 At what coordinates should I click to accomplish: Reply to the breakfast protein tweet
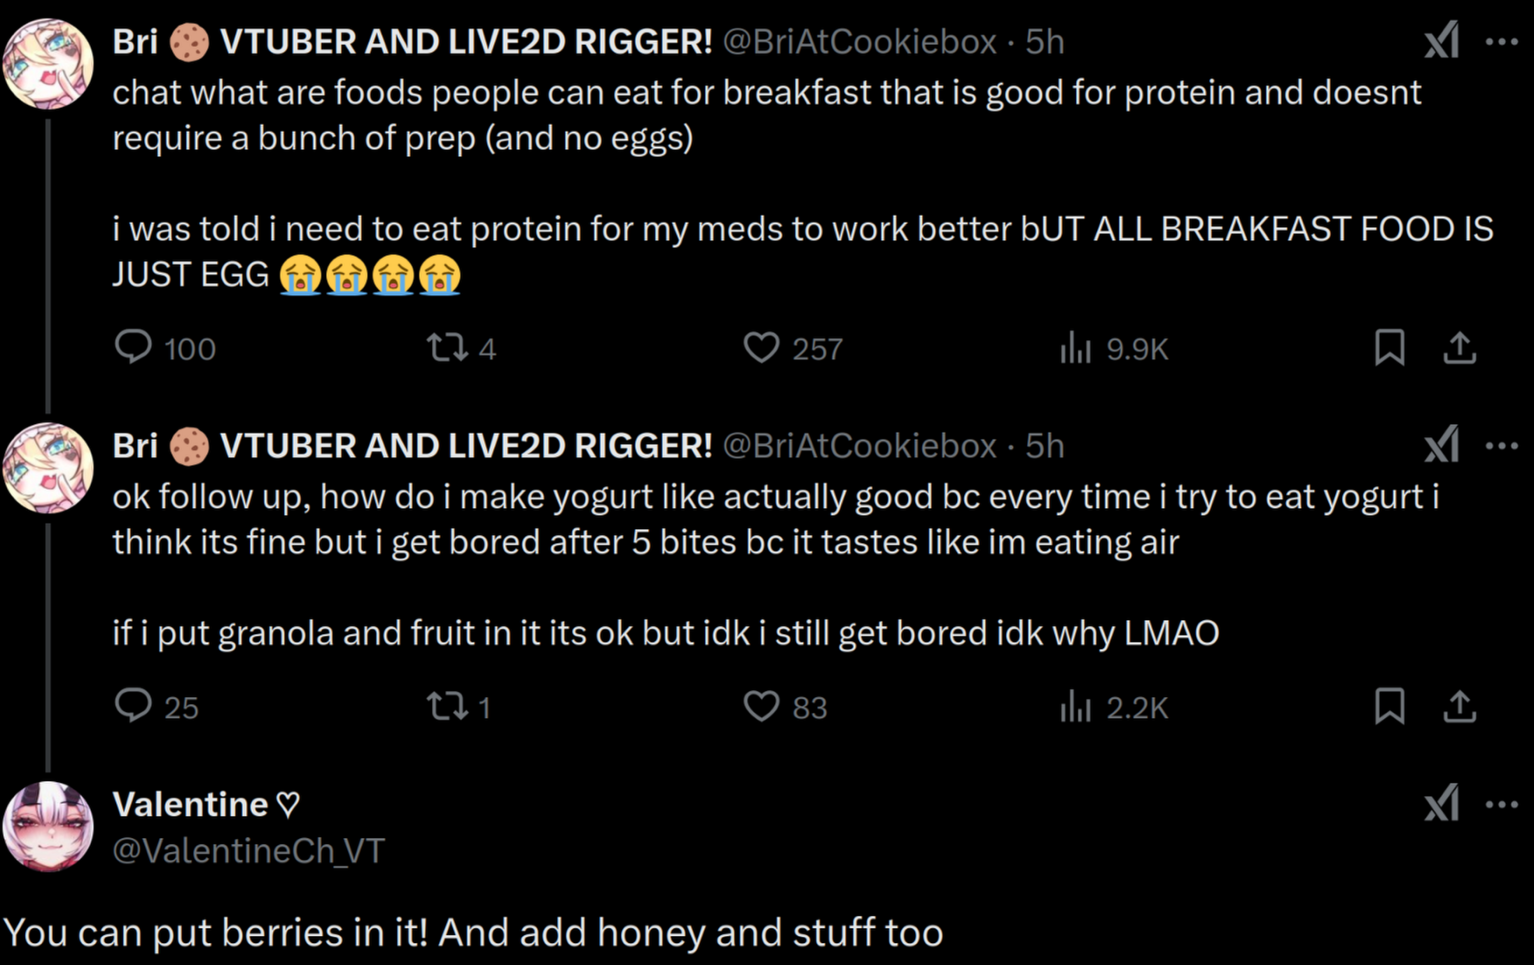tap(133, 347)
